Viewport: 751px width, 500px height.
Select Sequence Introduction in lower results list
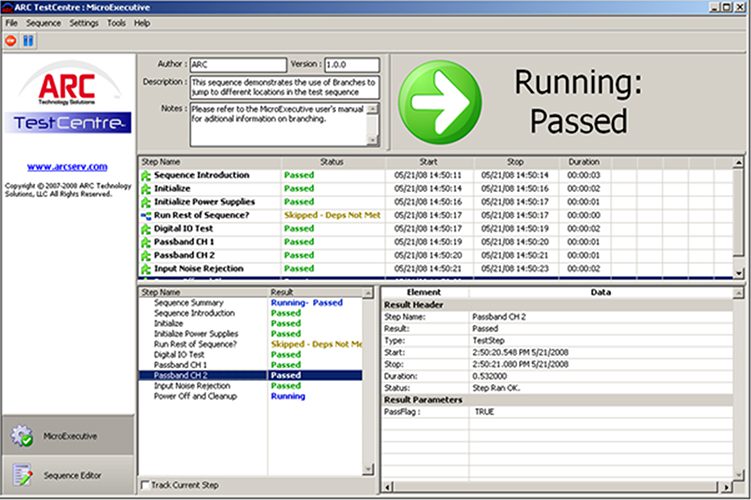pyautogui.click(x=250, y=313)
